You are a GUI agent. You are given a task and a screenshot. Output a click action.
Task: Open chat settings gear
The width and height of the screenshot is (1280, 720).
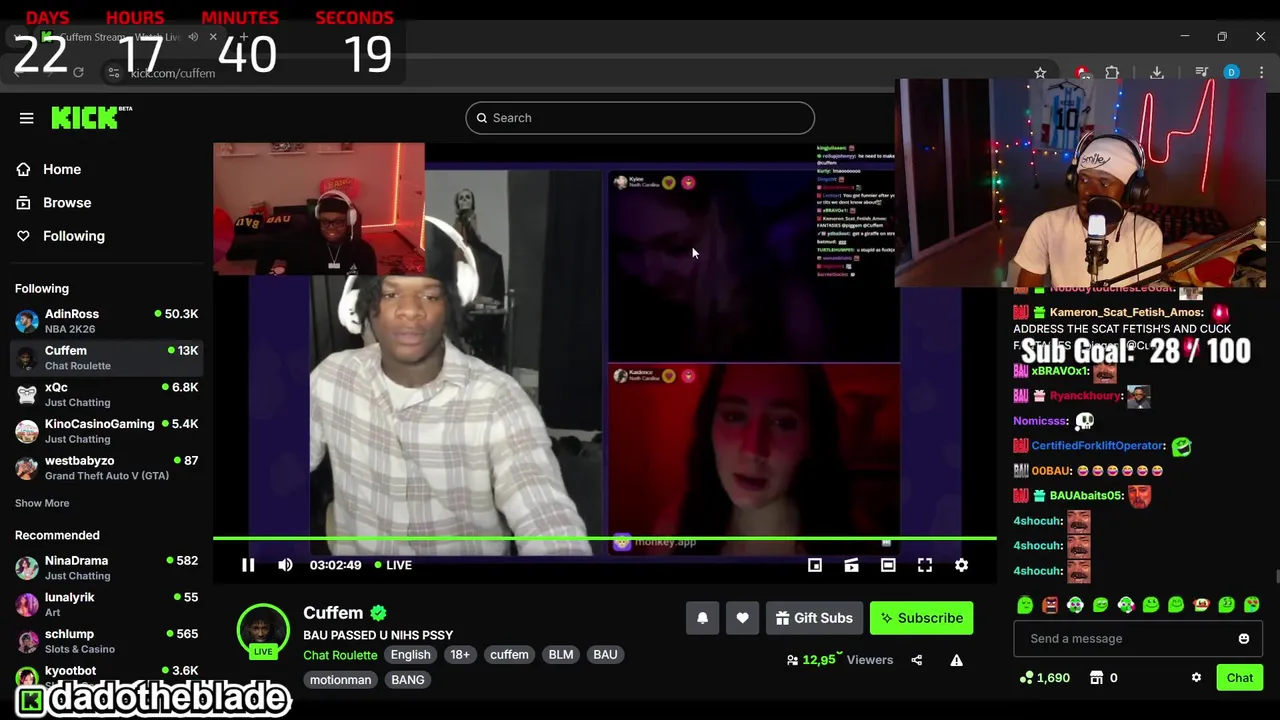tap(1196, 678)
